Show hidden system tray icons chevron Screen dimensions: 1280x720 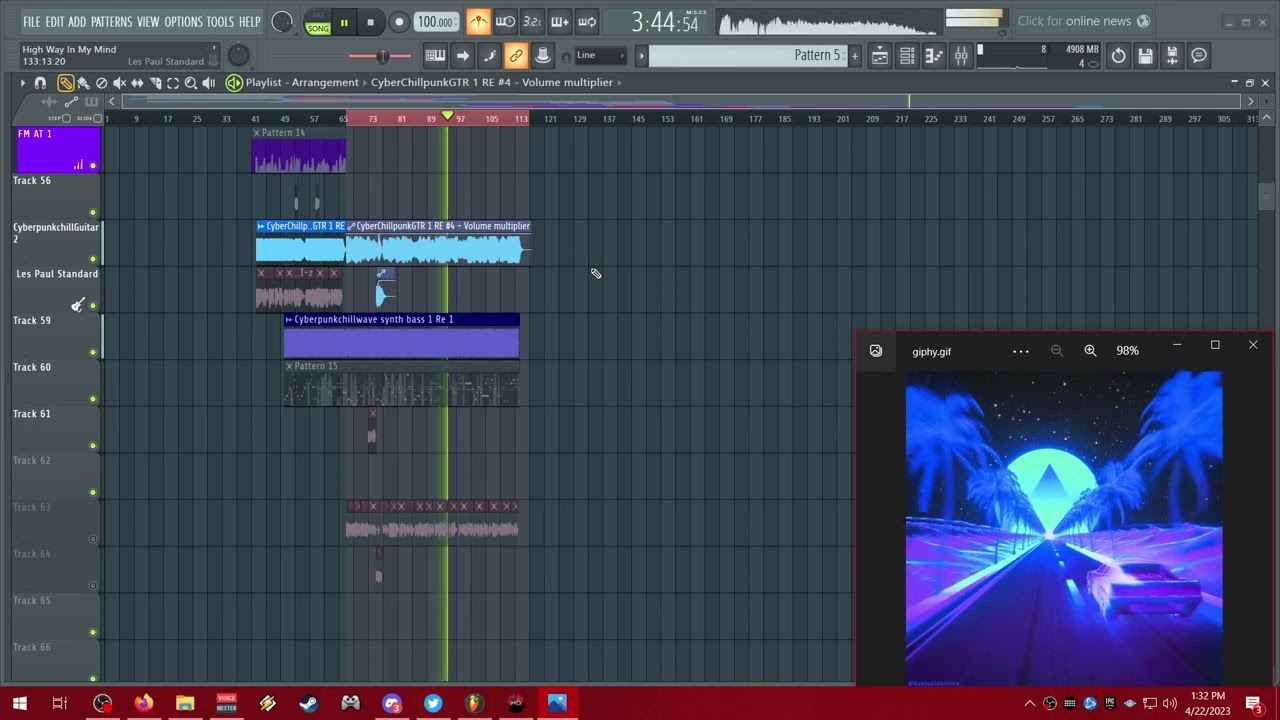pos(1029,704)
